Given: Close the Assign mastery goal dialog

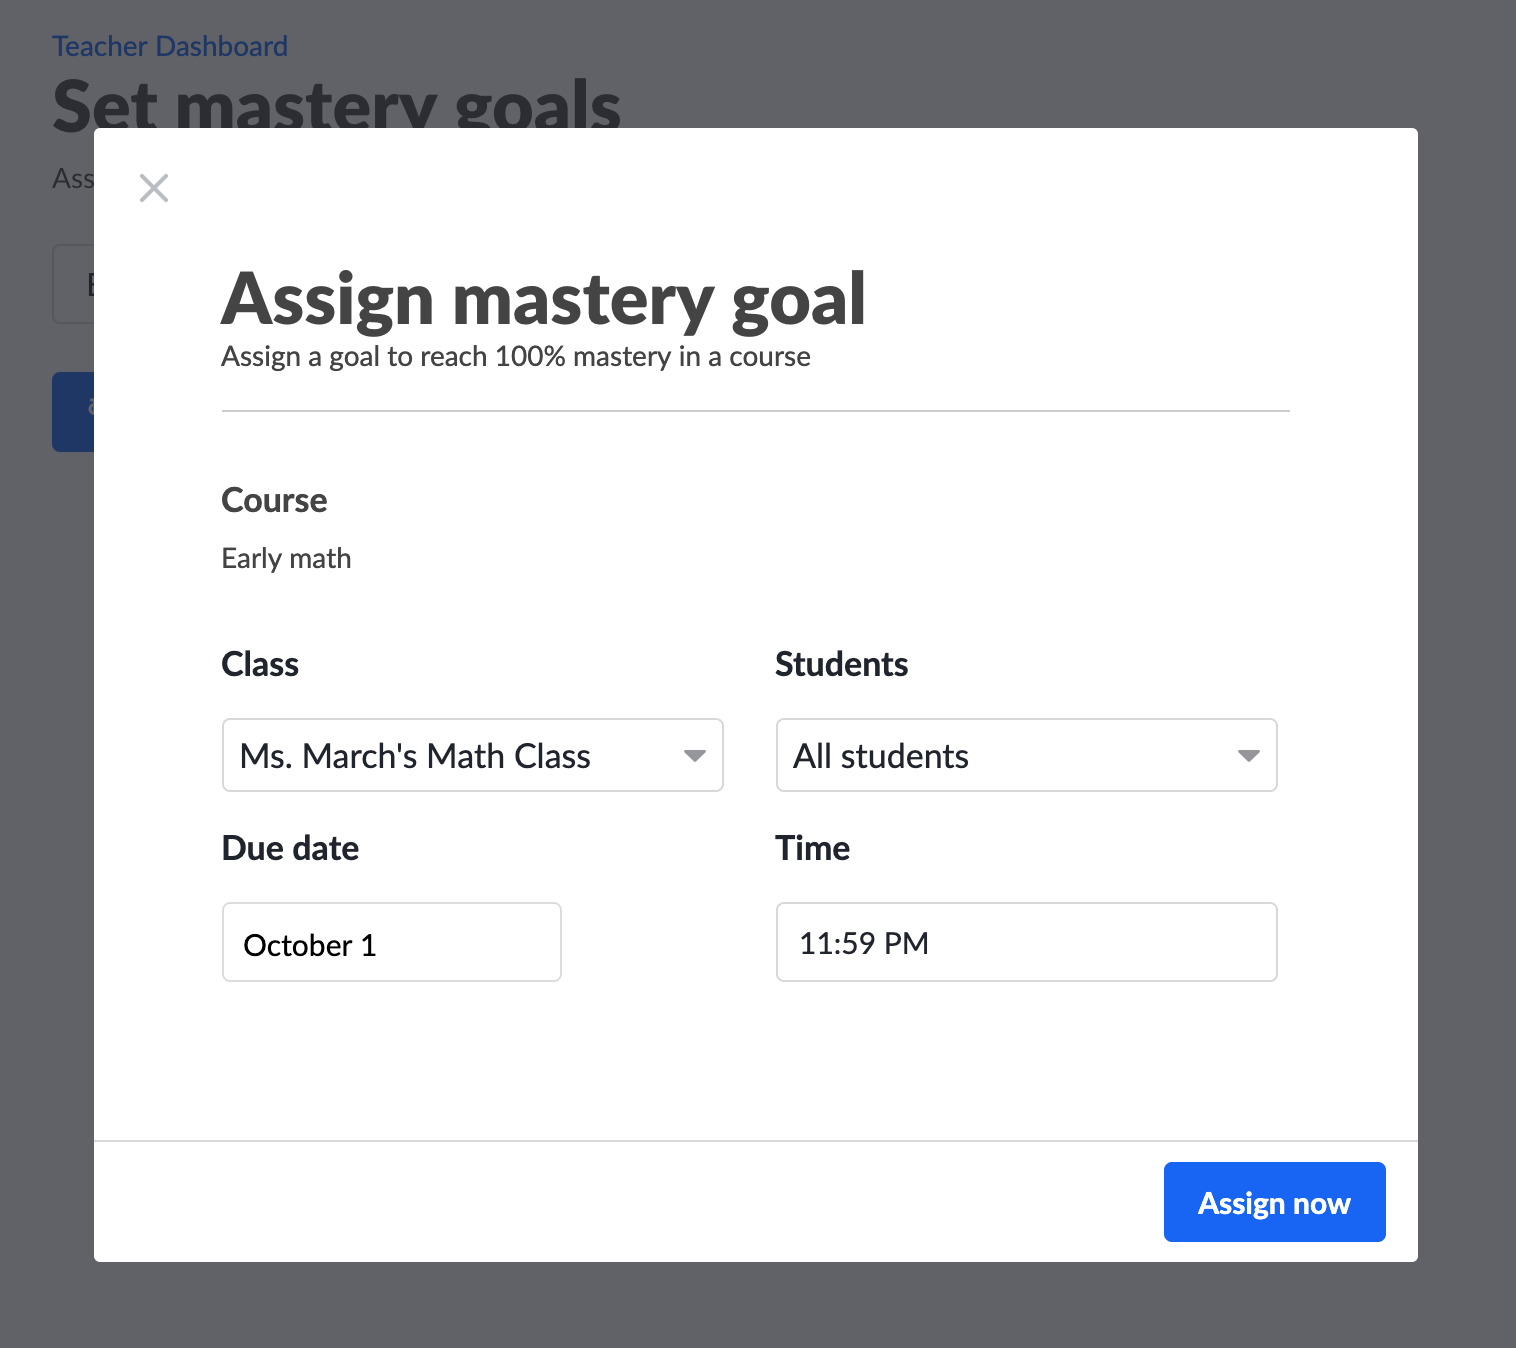Looking at the screenshot, I should [x=154, y=188].
